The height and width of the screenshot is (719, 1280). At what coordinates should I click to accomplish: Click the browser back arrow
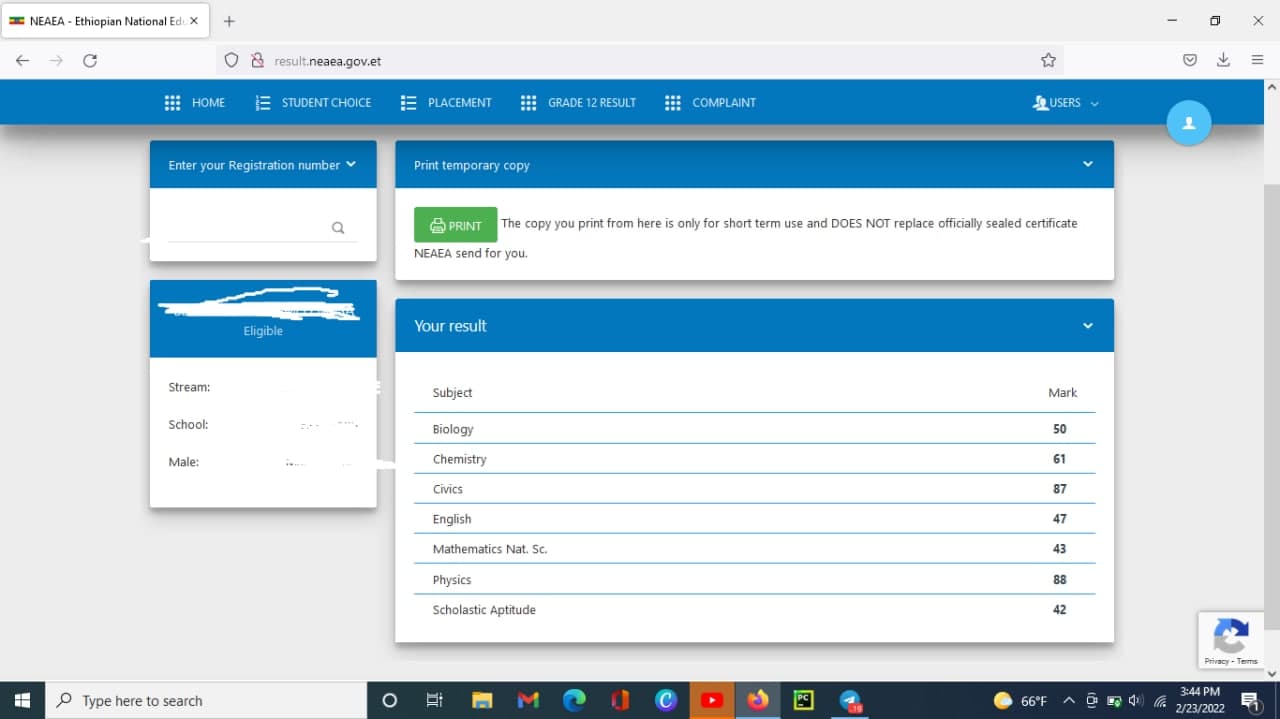(22, 60)
